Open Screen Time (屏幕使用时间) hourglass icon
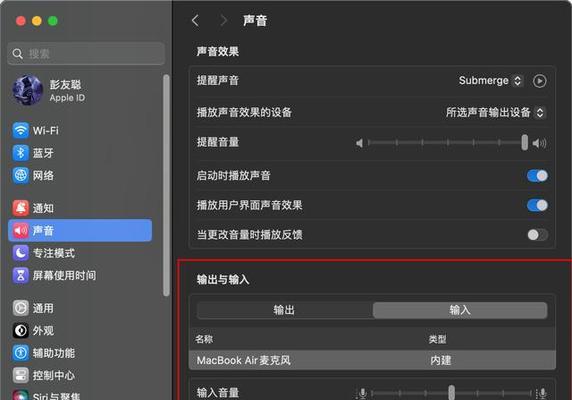Image resolution: width=572 pixels, height=400 pixels. coord(20,275)
